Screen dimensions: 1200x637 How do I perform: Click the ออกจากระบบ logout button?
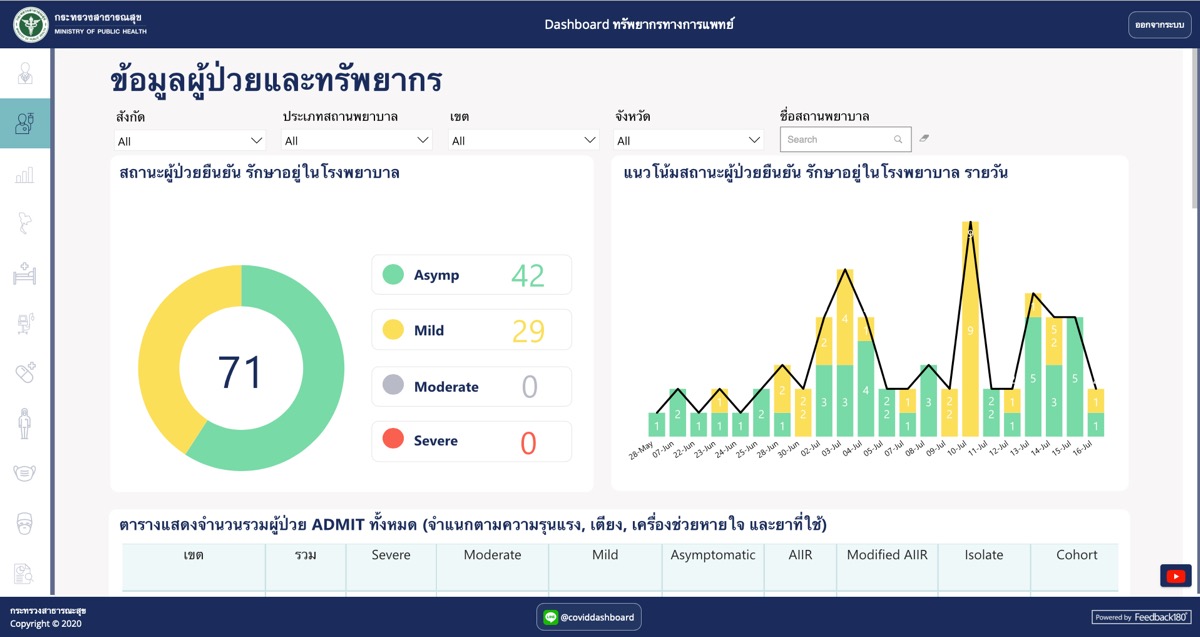click(x=1159, y=24)
